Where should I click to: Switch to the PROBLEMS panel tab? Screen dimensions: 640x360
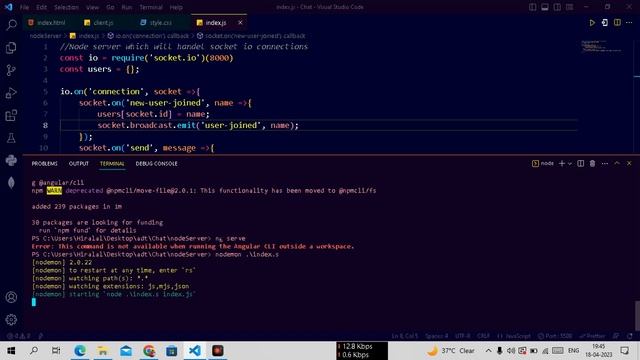(x=44, y=164)
